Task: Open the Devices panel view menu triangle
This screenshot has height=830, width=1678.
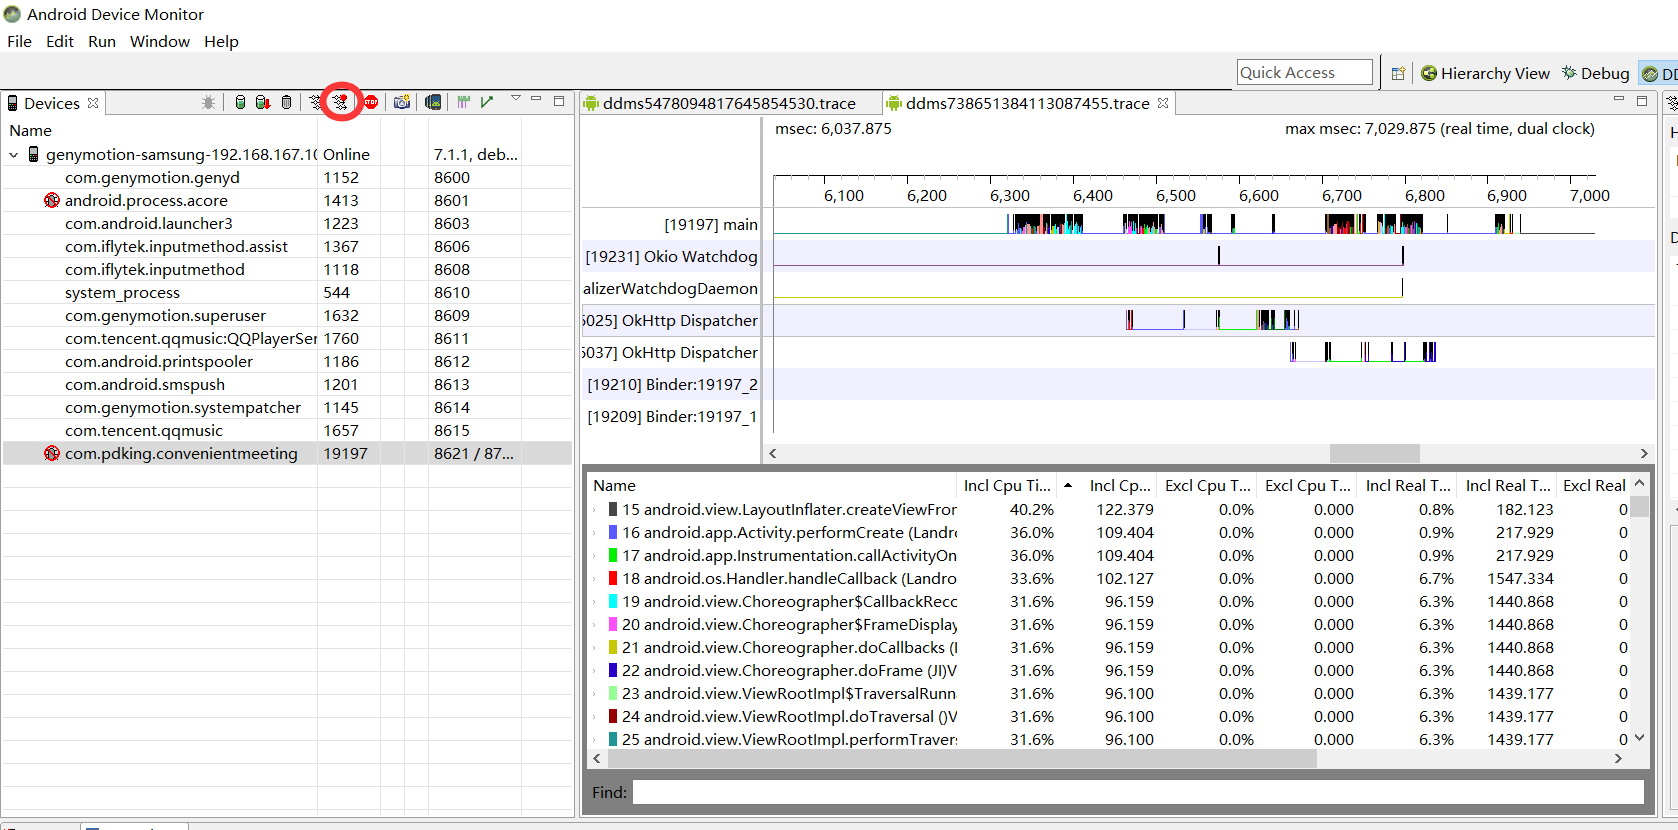Action: 516,98
